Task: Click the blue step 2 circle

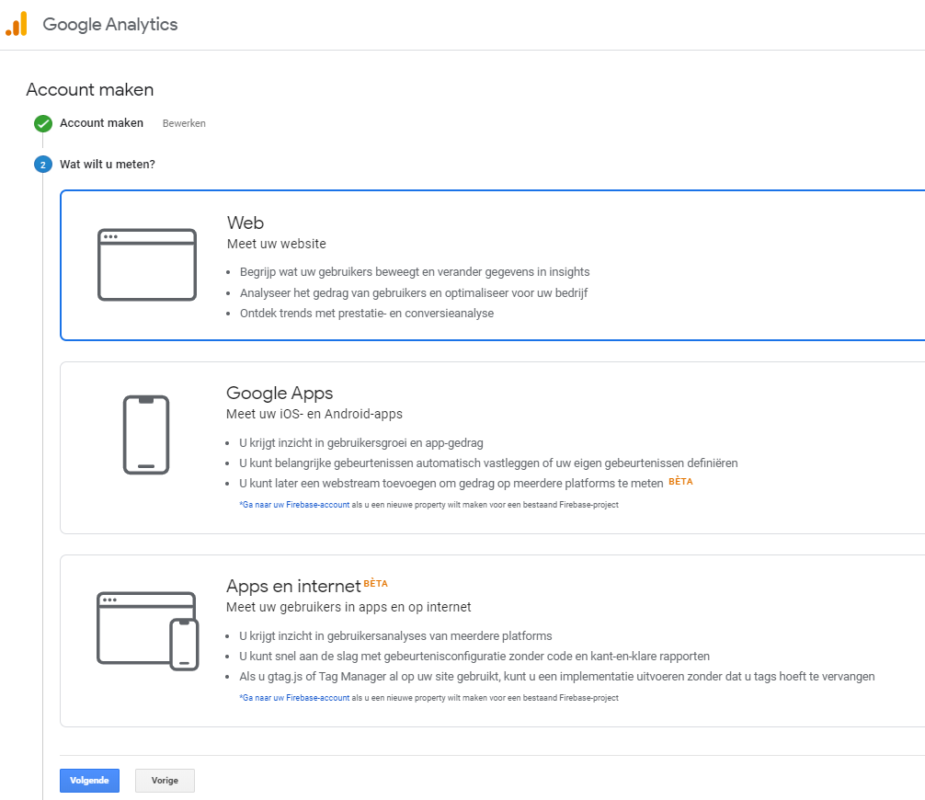Action: point(43,164)
